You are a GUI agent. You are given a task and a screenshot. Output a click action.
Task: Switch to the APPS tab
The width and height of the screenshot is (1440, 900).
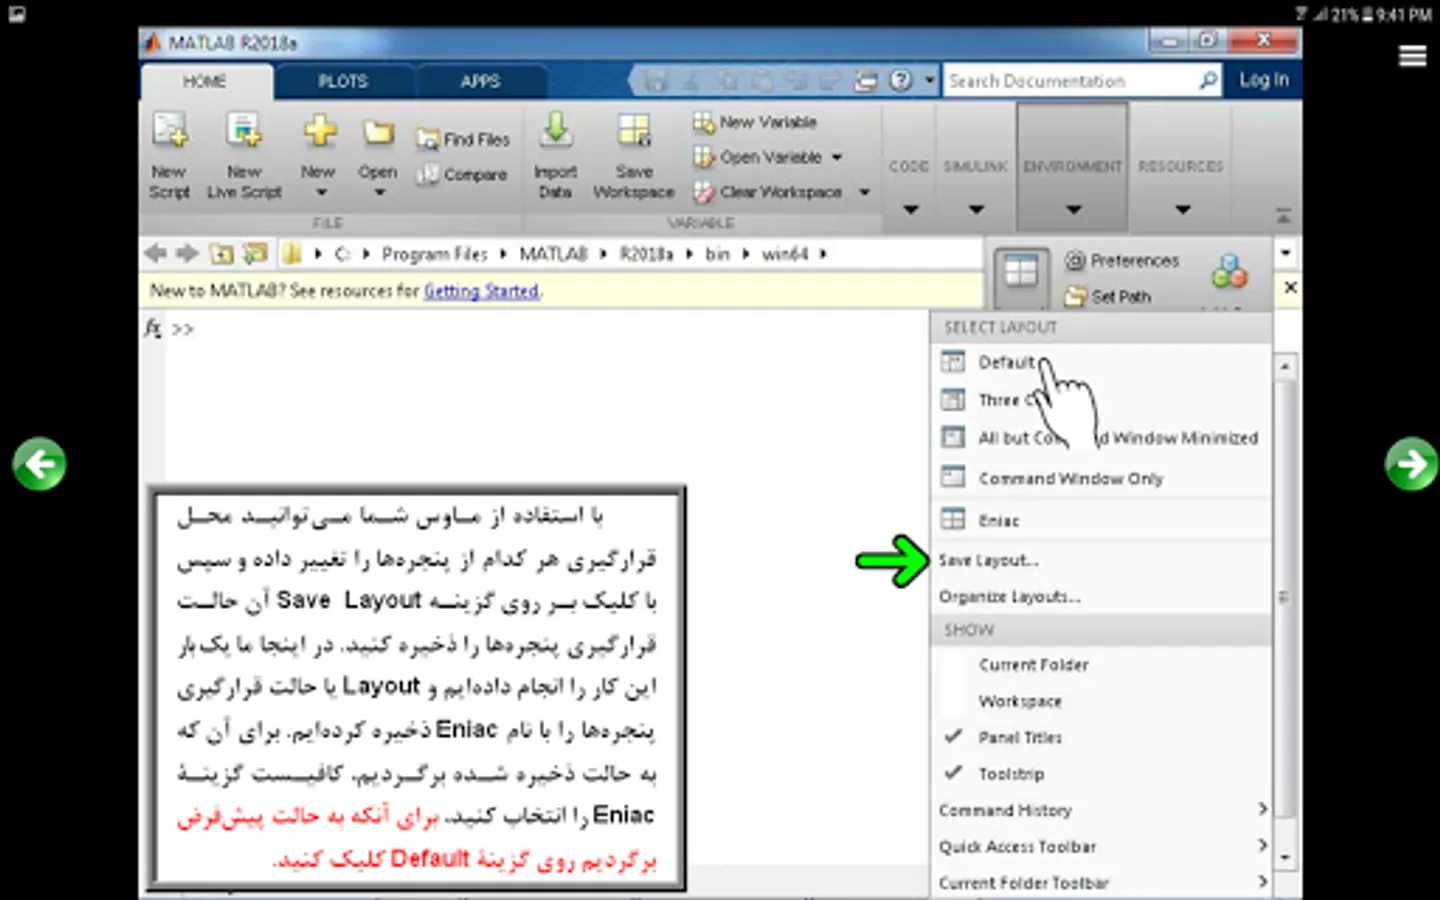point(480,81)
